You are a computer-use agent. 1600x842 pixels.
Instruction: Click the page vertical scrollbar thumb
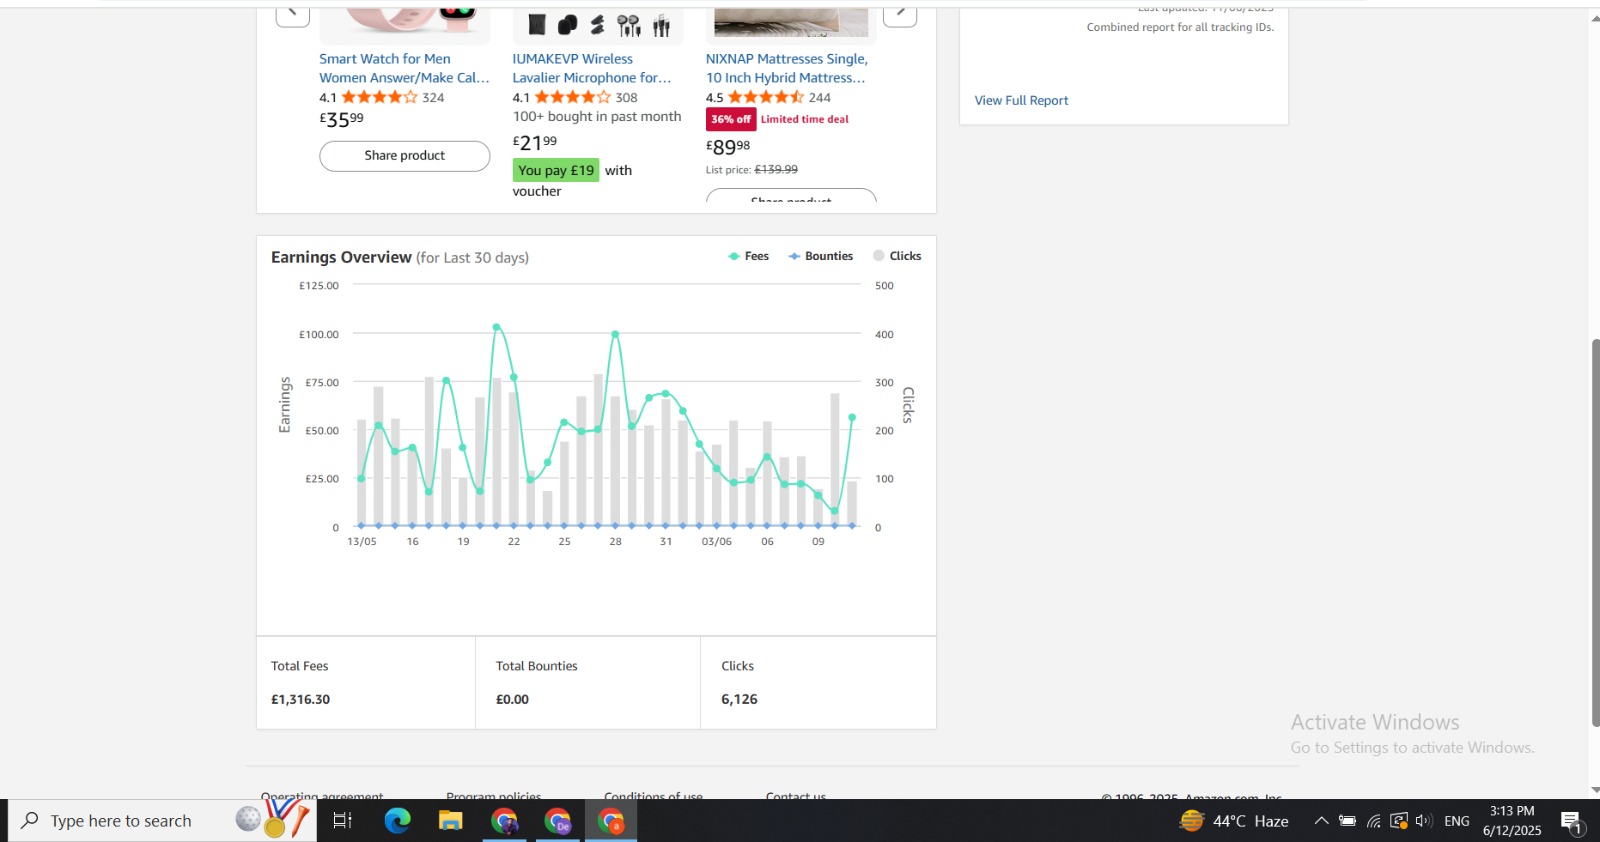(1595, 530)
